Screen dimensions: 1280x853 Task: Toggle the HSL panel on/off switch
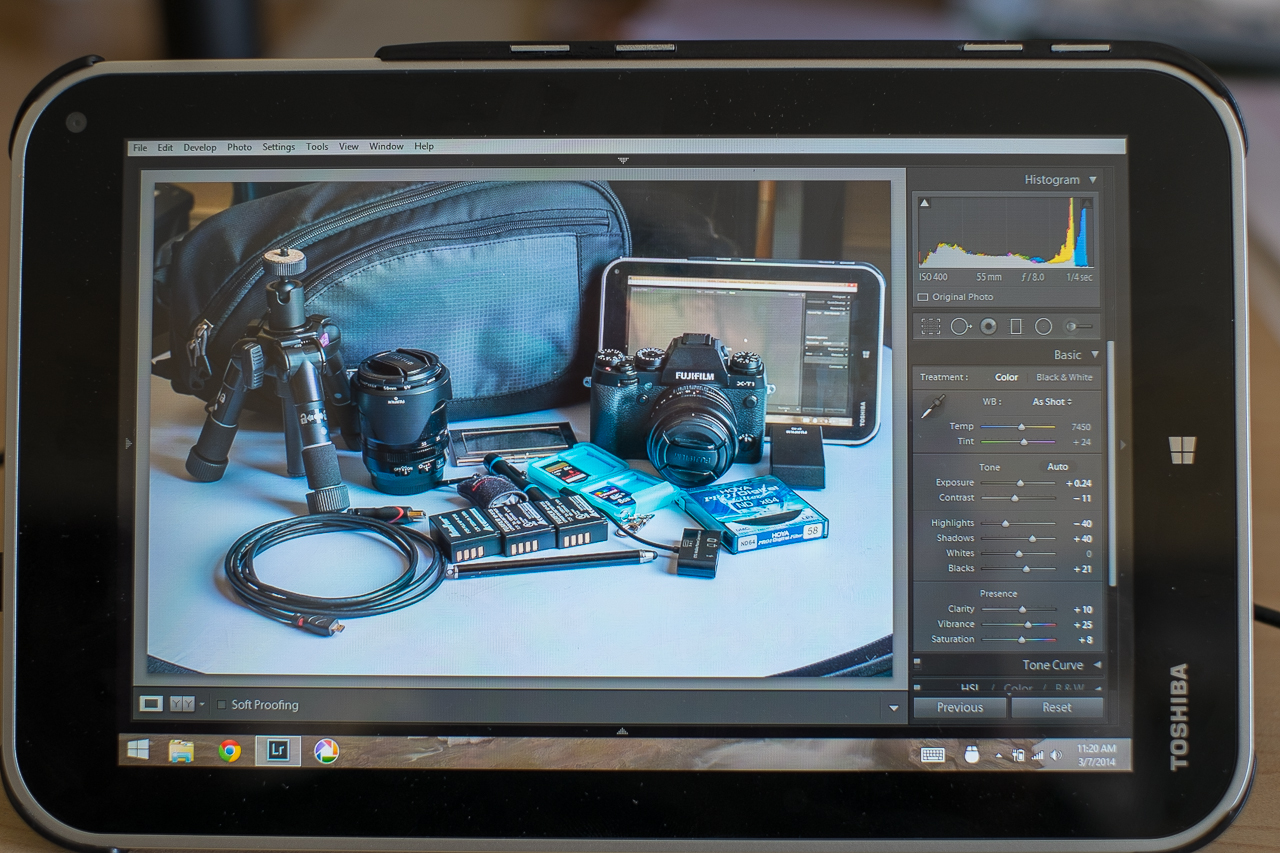click(917, 688)
